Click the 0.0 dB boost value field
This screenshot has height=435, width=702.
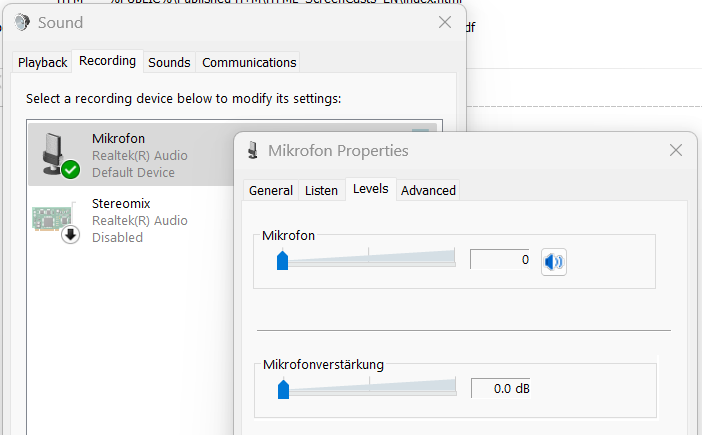pyautogui.click(x=501, y=388)
